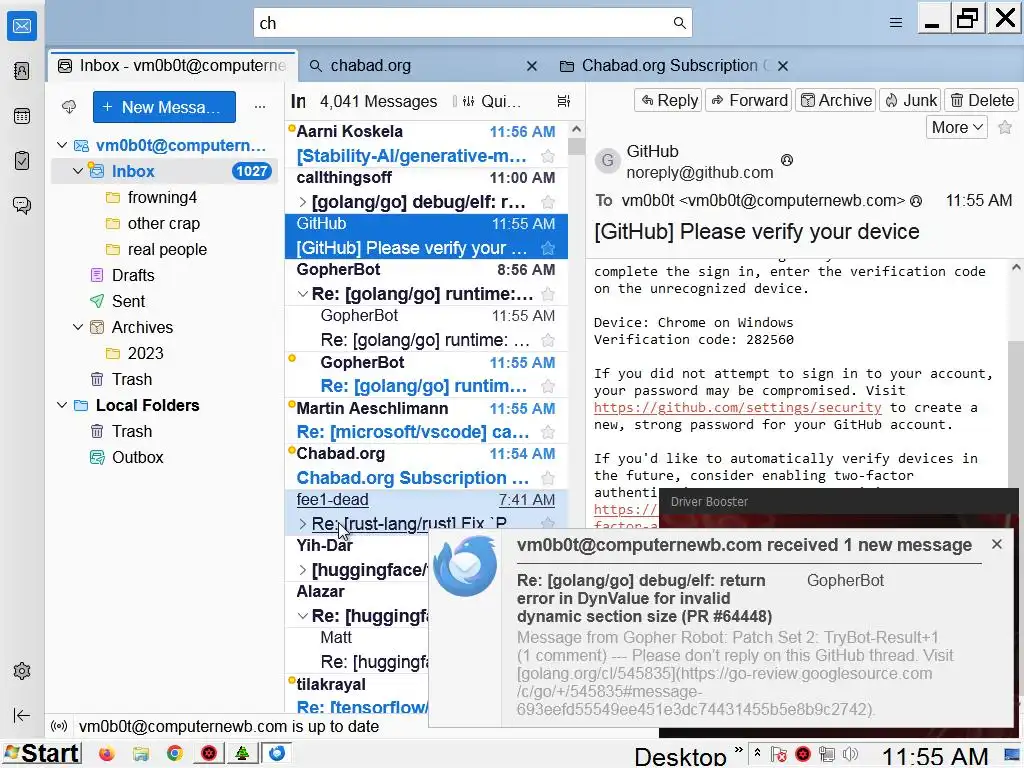Viewport: 1024px width, 768px height.
Task: Collapse the spaces toolbar arrow
Action: 22,715
